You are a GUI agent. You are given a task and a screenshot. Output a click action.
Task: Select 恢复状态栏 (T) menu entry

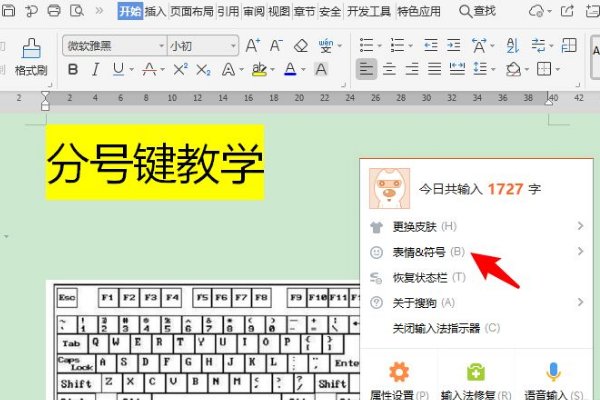pos(477,278)
